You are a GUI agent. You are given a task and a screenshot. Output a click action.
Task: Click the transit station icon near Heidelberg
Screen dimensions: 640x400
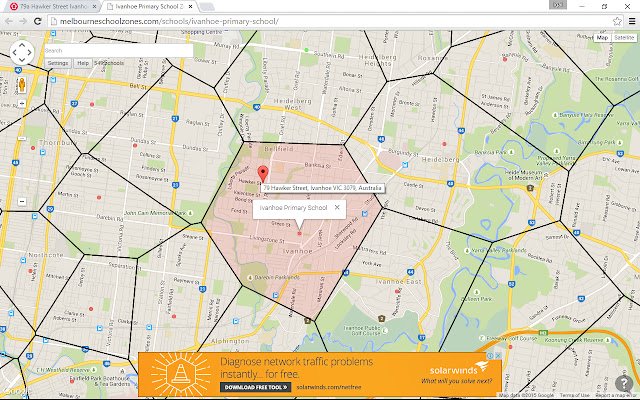point(405,164)
